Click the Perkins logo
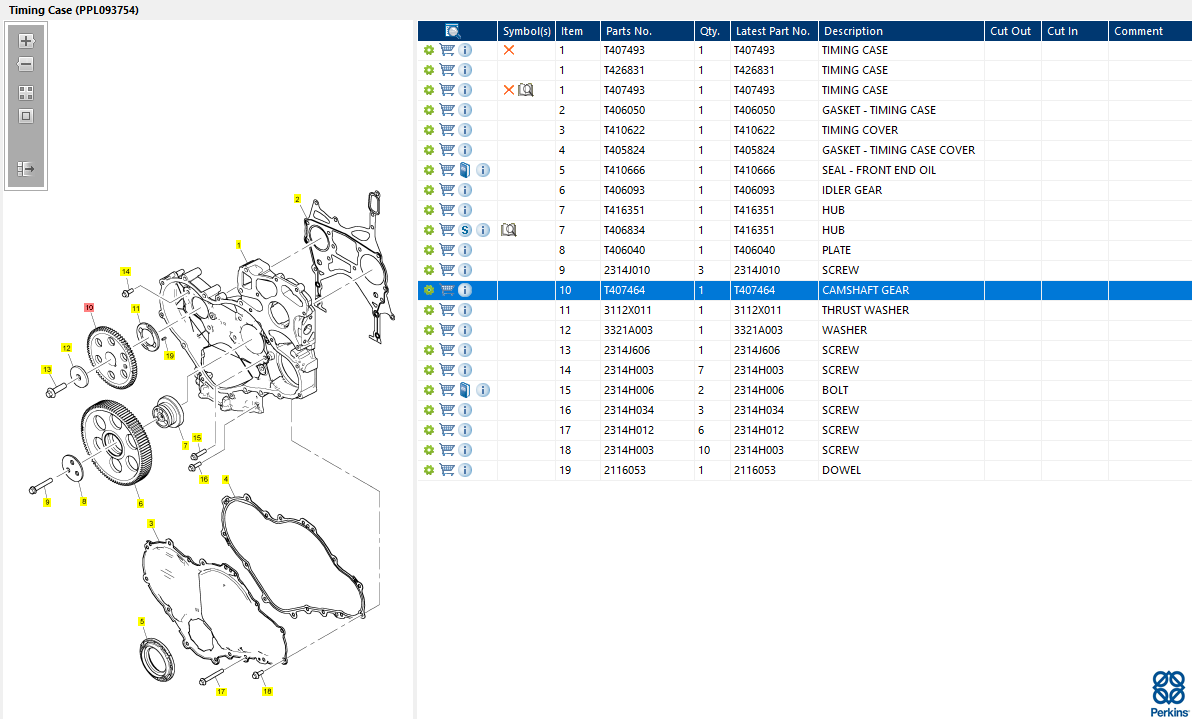 [1168, 693]
